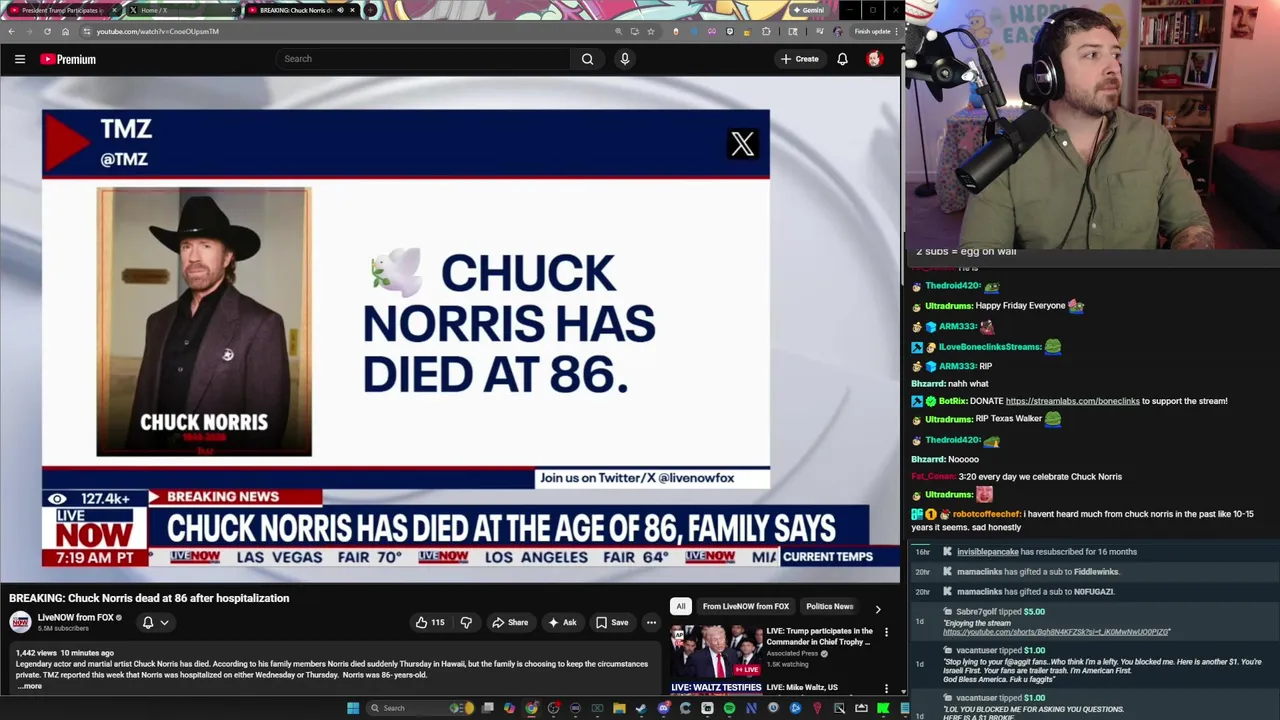The image size is (1280, 720).
Task: Select the Politics News chip
Action: (829, 606)
